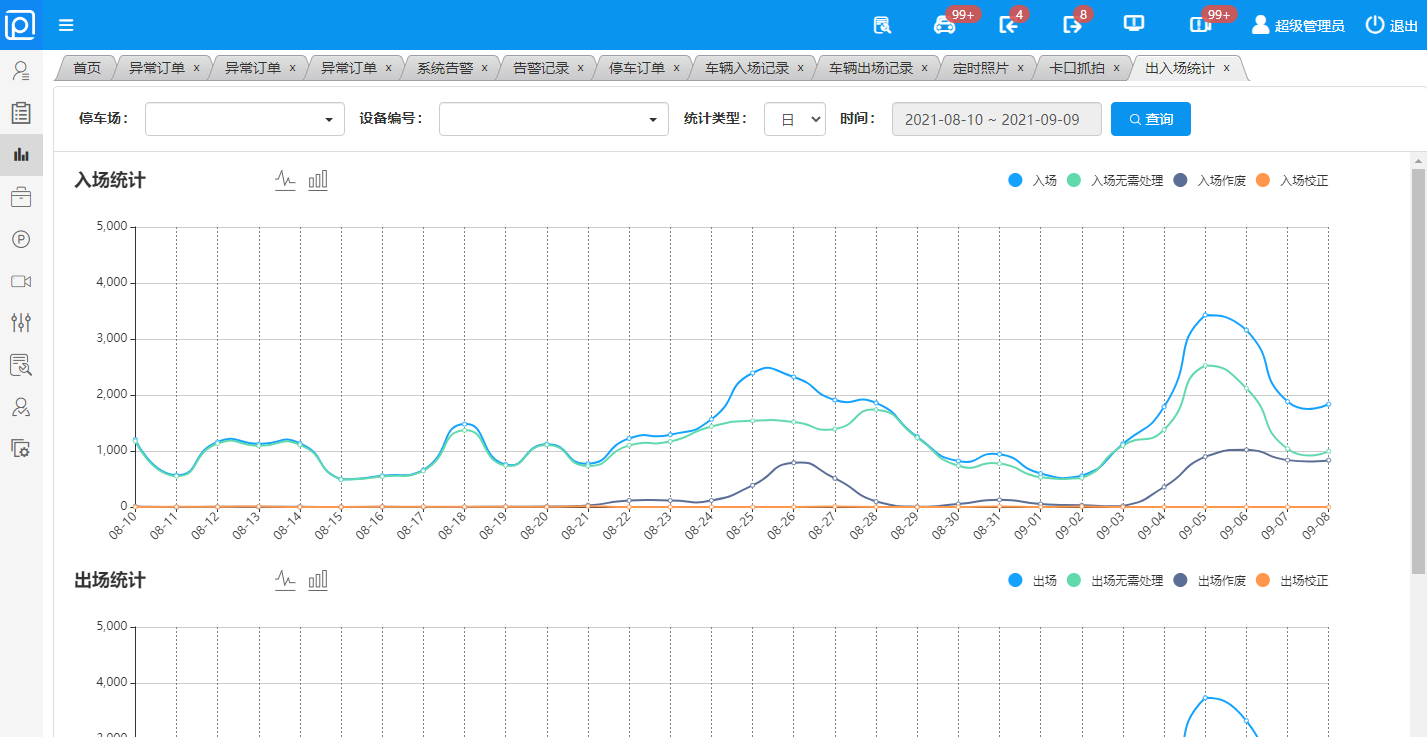This screenshot has width=1427, height=737.
Task: Toggle 出场 legend series
Action: (1032, 581)
